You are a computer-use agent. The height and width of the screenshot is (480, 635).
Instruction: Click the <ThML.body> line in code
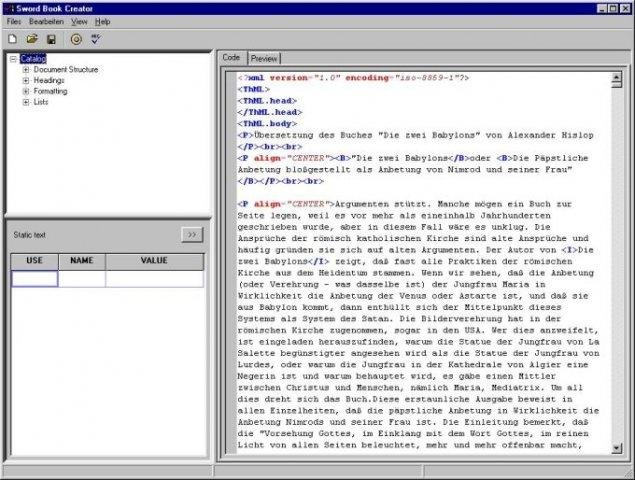click(x=267, y=124)
